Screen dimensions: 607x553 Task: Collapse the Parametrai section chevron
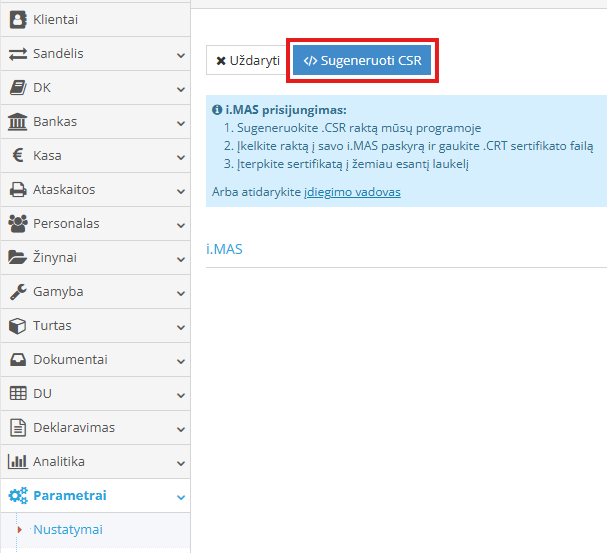180,496
